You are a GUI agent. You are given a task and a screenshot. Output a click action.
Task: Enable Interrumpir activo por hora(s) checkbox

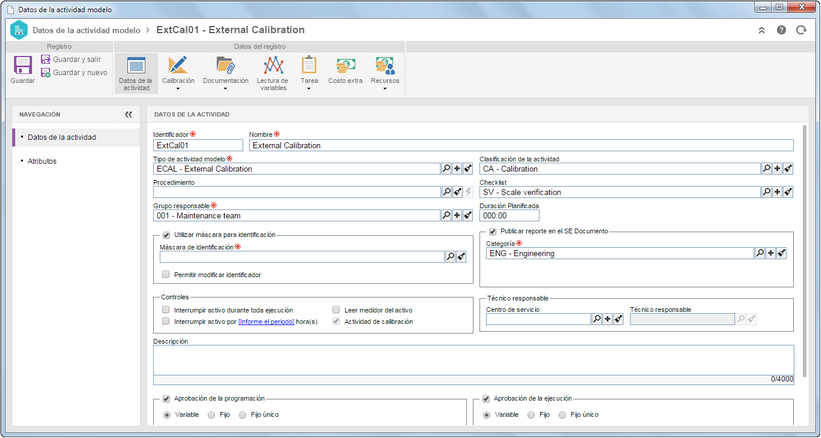[x=166, y=321]
